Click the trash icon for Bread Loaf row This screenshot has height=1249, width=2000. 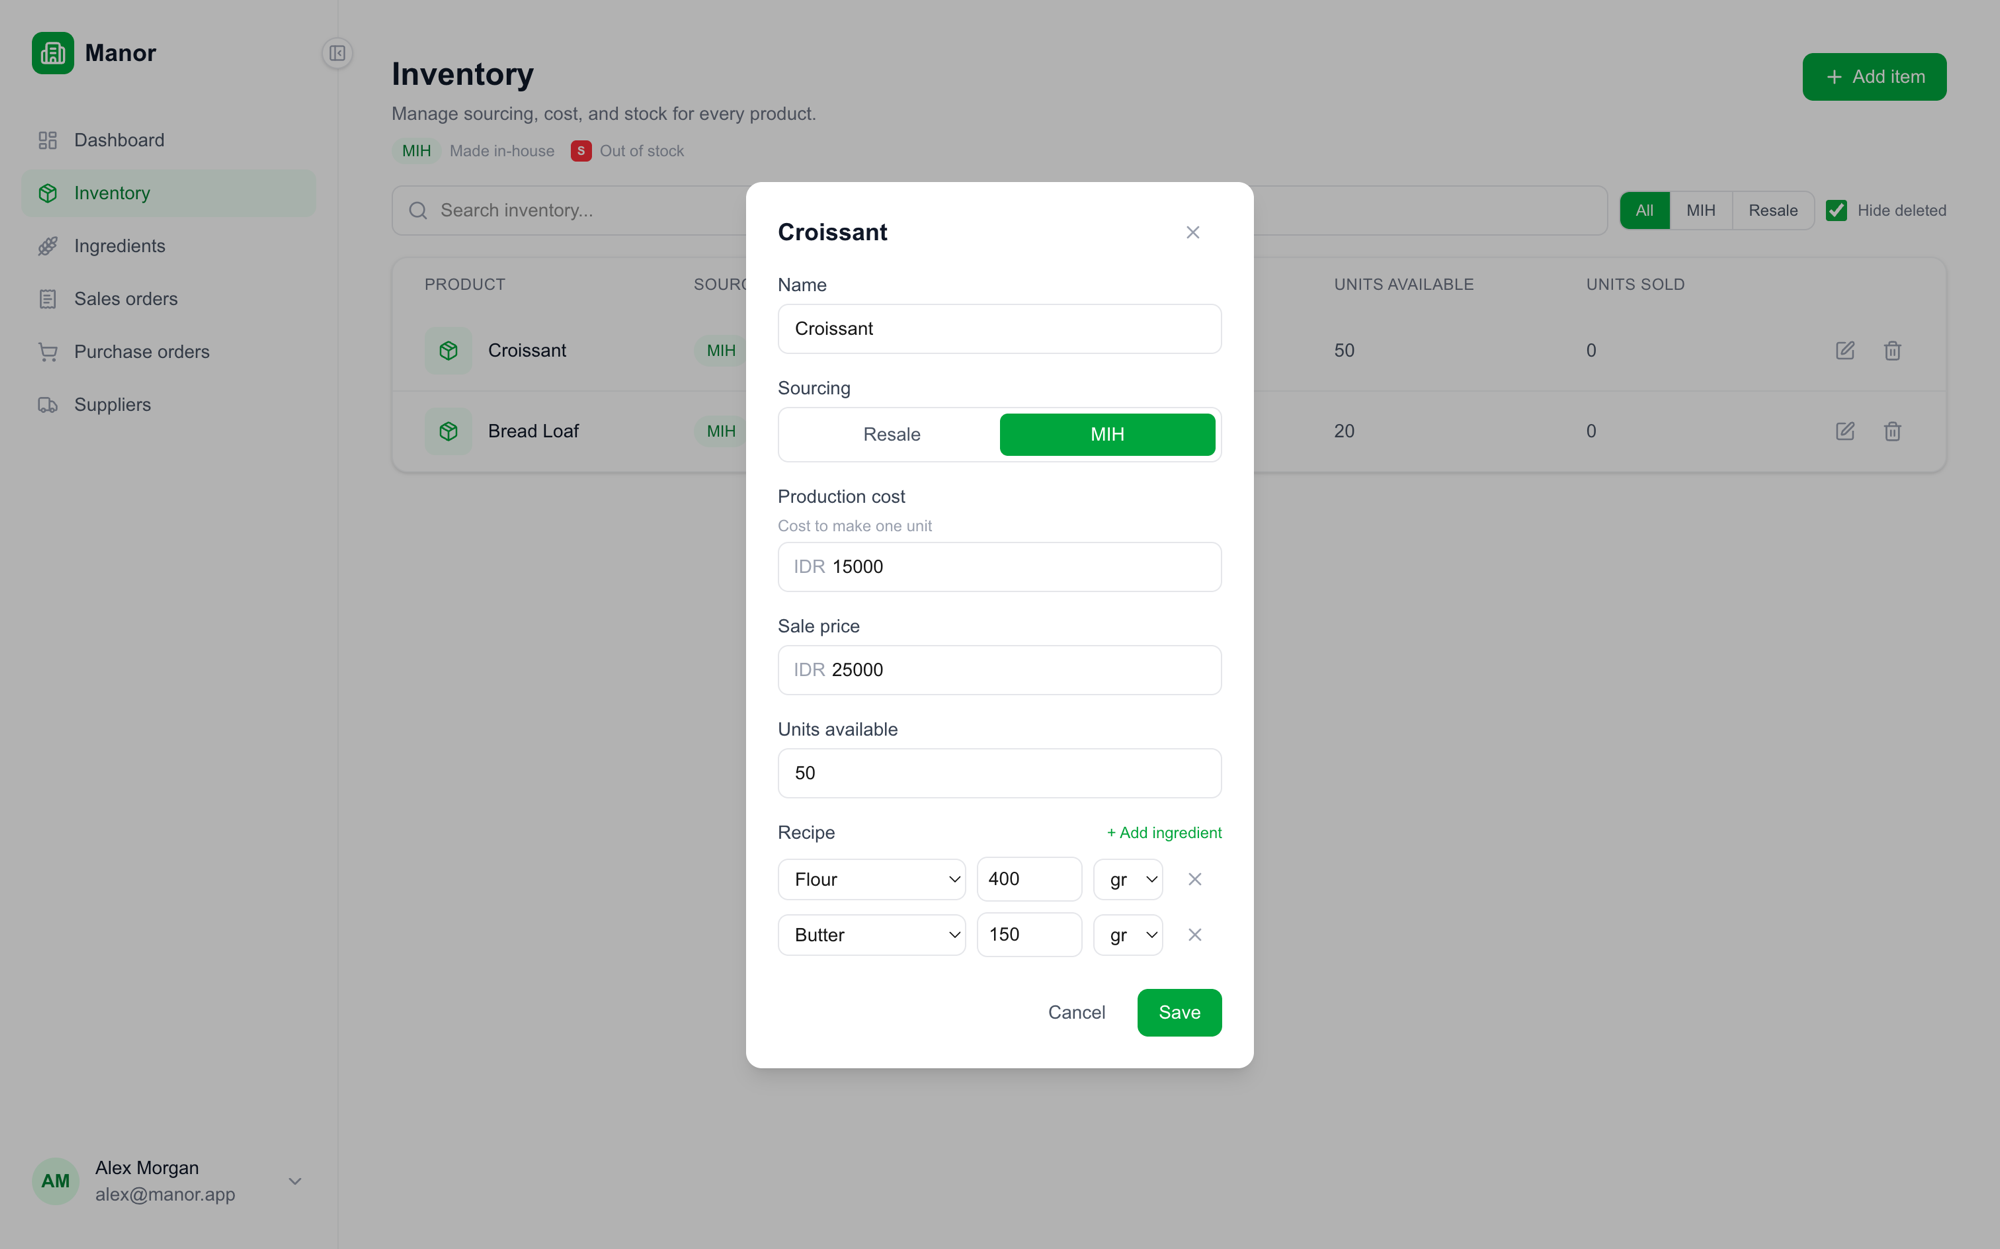(x=1892, y=431)
